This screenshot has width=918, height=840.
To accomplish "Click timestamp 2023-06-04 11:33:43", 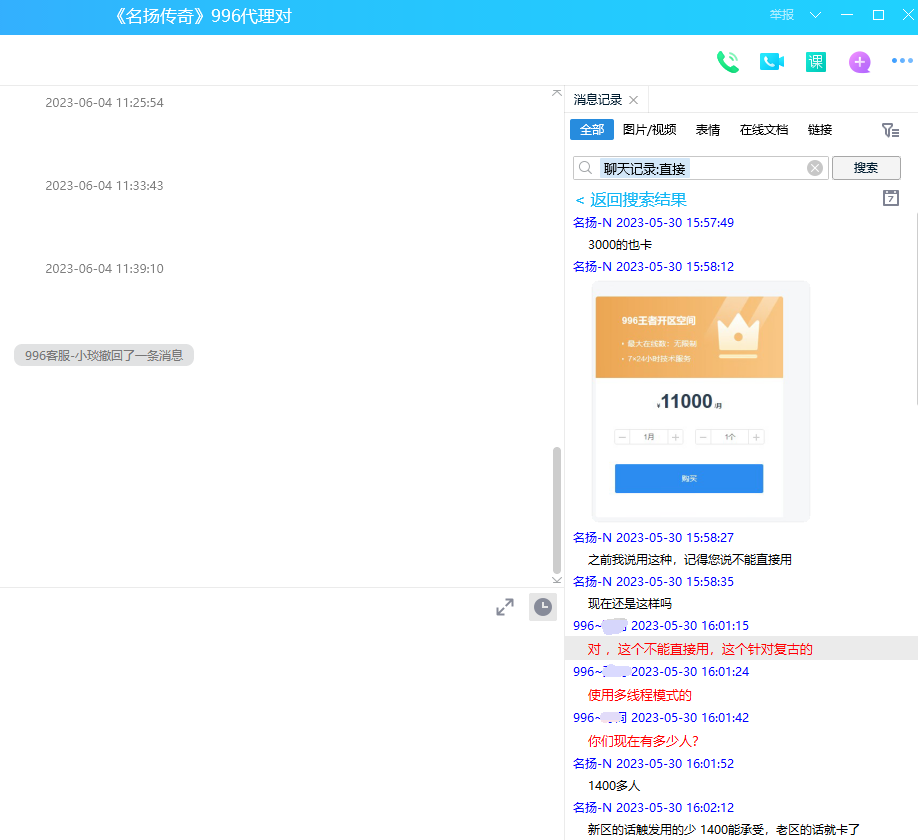I will click(x=104, y=186).
